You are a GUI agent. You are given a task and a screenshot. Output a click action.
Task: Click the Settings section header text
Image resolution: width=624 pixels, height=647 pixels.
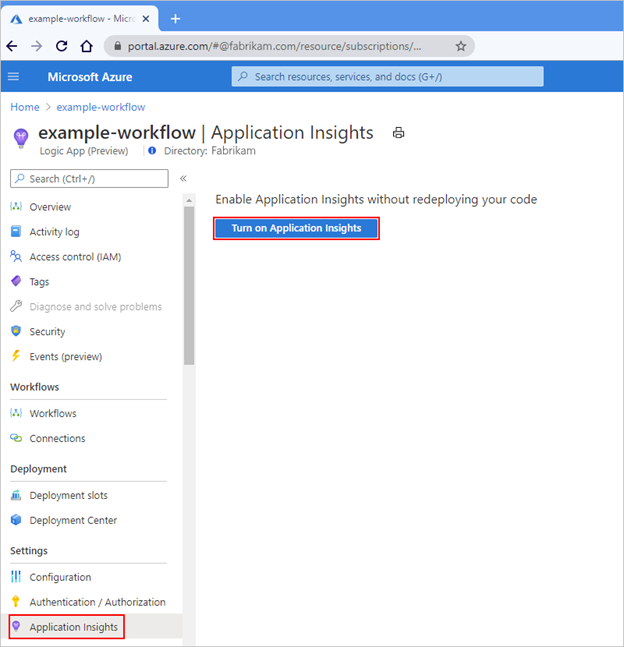click(x=29, y=551)
